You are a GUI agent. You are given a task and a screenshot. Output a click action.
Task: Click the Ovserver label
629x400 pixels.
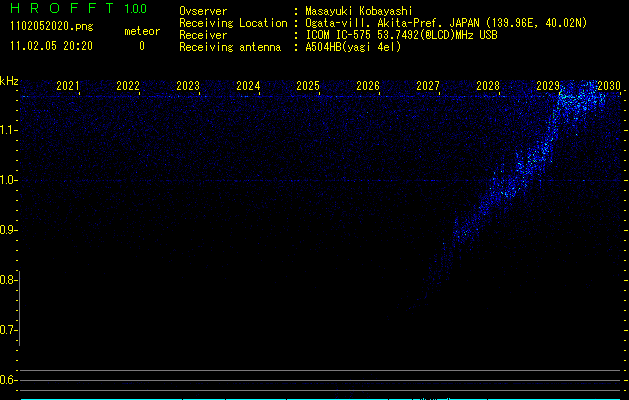click(203, 11)
